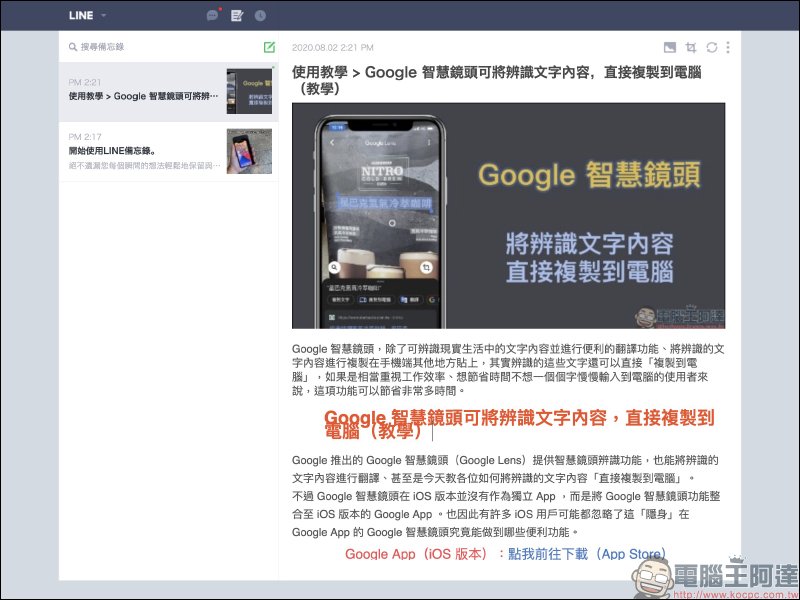
Task: Click the memo title 開始使用LINE備忘錄。
Action: point(112,151)
